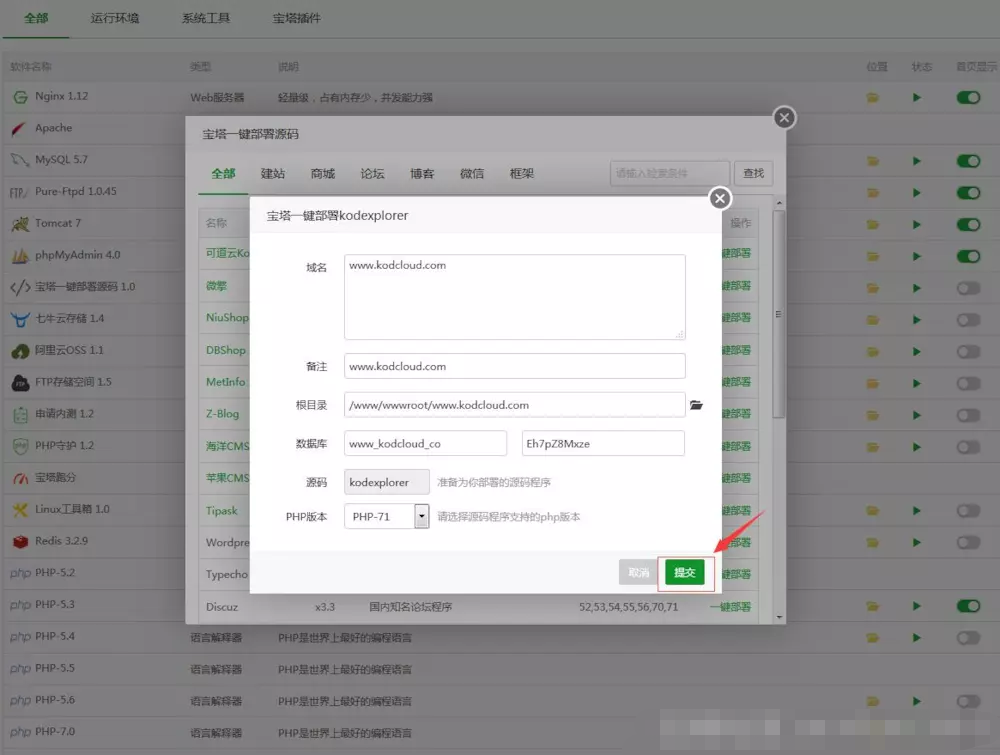1000x755 pixels.
Task: Click the PHP-5.4 folder location icon
Action: pyautogui.click(x=872, y=638)
